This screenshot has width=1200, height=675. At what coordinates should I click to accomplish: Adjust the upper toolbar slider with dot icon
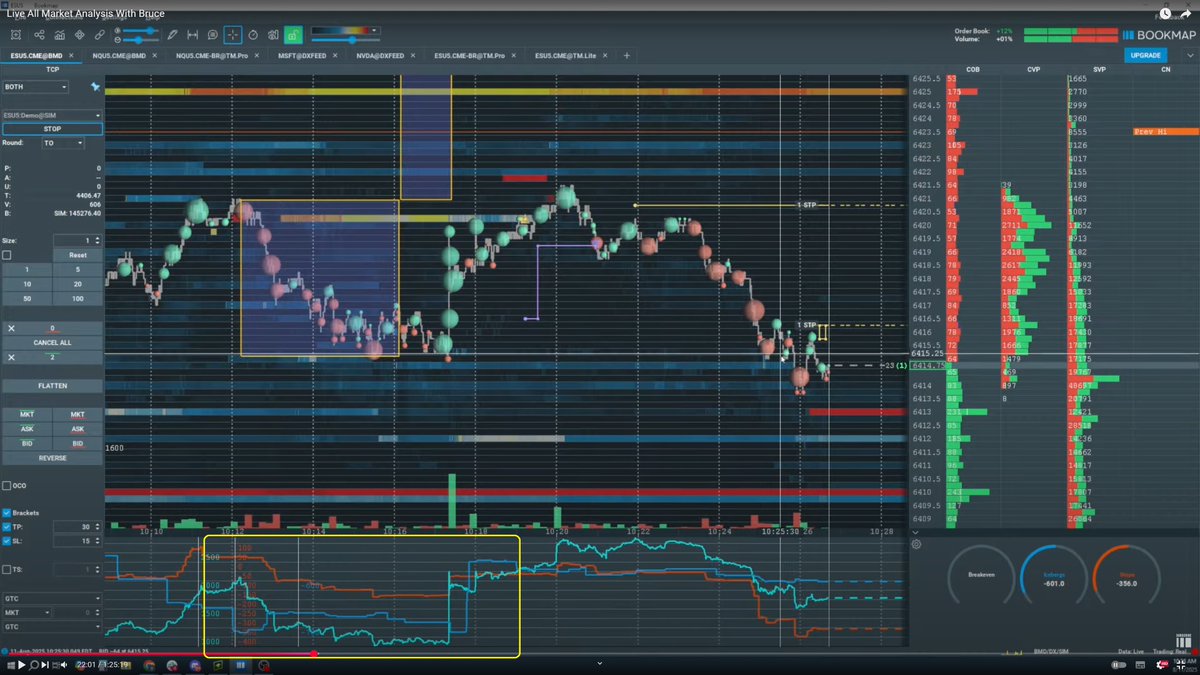click(141, 31)
